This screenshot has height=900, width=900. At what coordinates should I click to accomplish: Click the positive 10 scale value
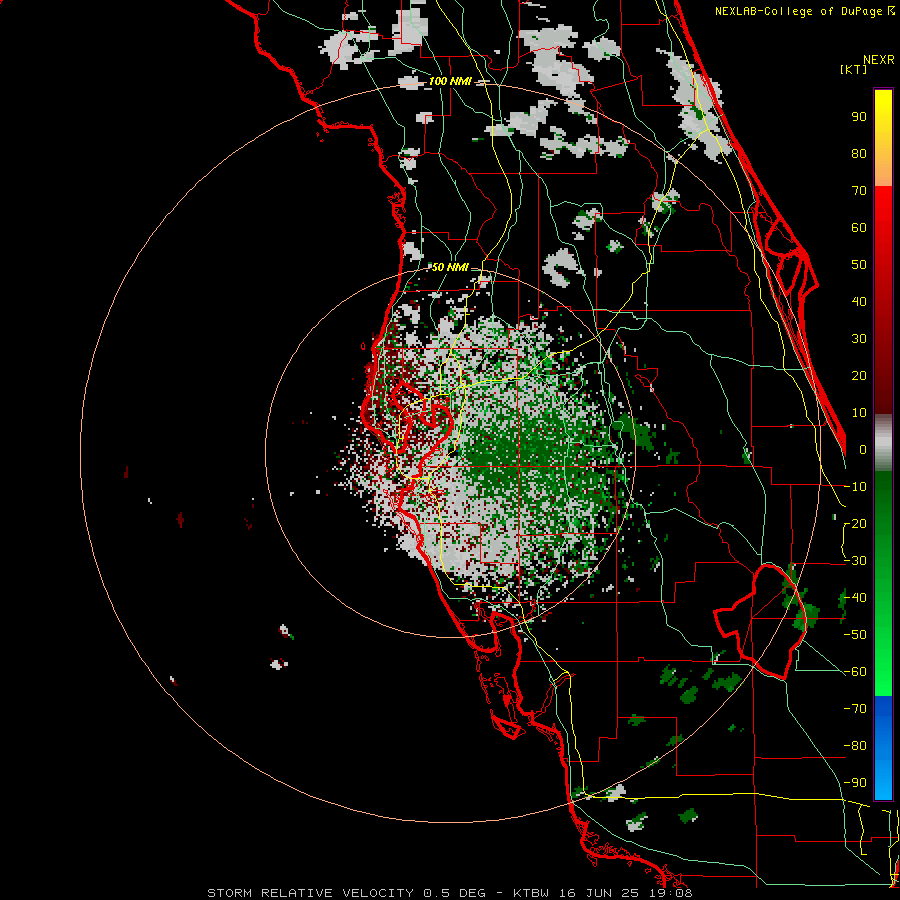[x=859, y=413]
